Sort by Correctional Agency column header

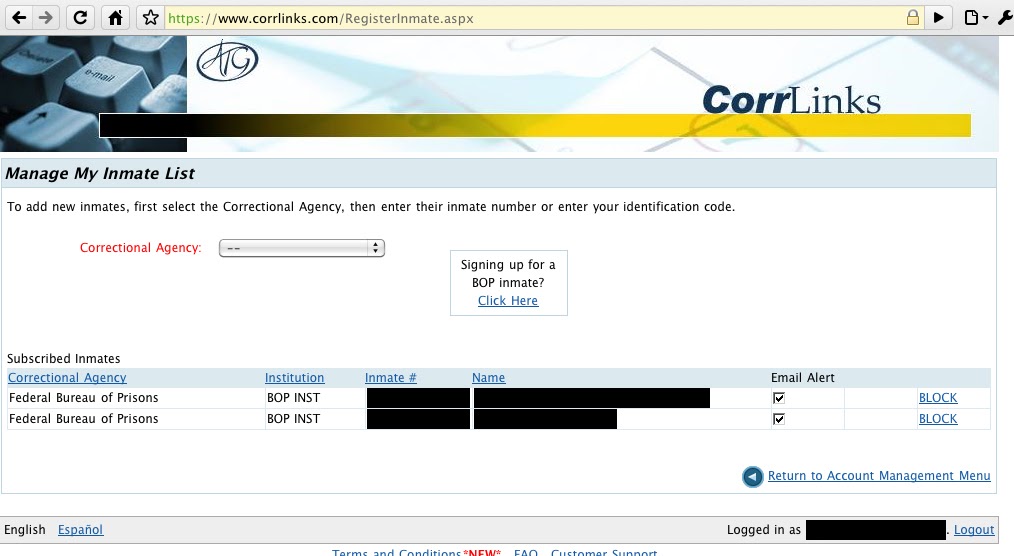click(67, 378)
